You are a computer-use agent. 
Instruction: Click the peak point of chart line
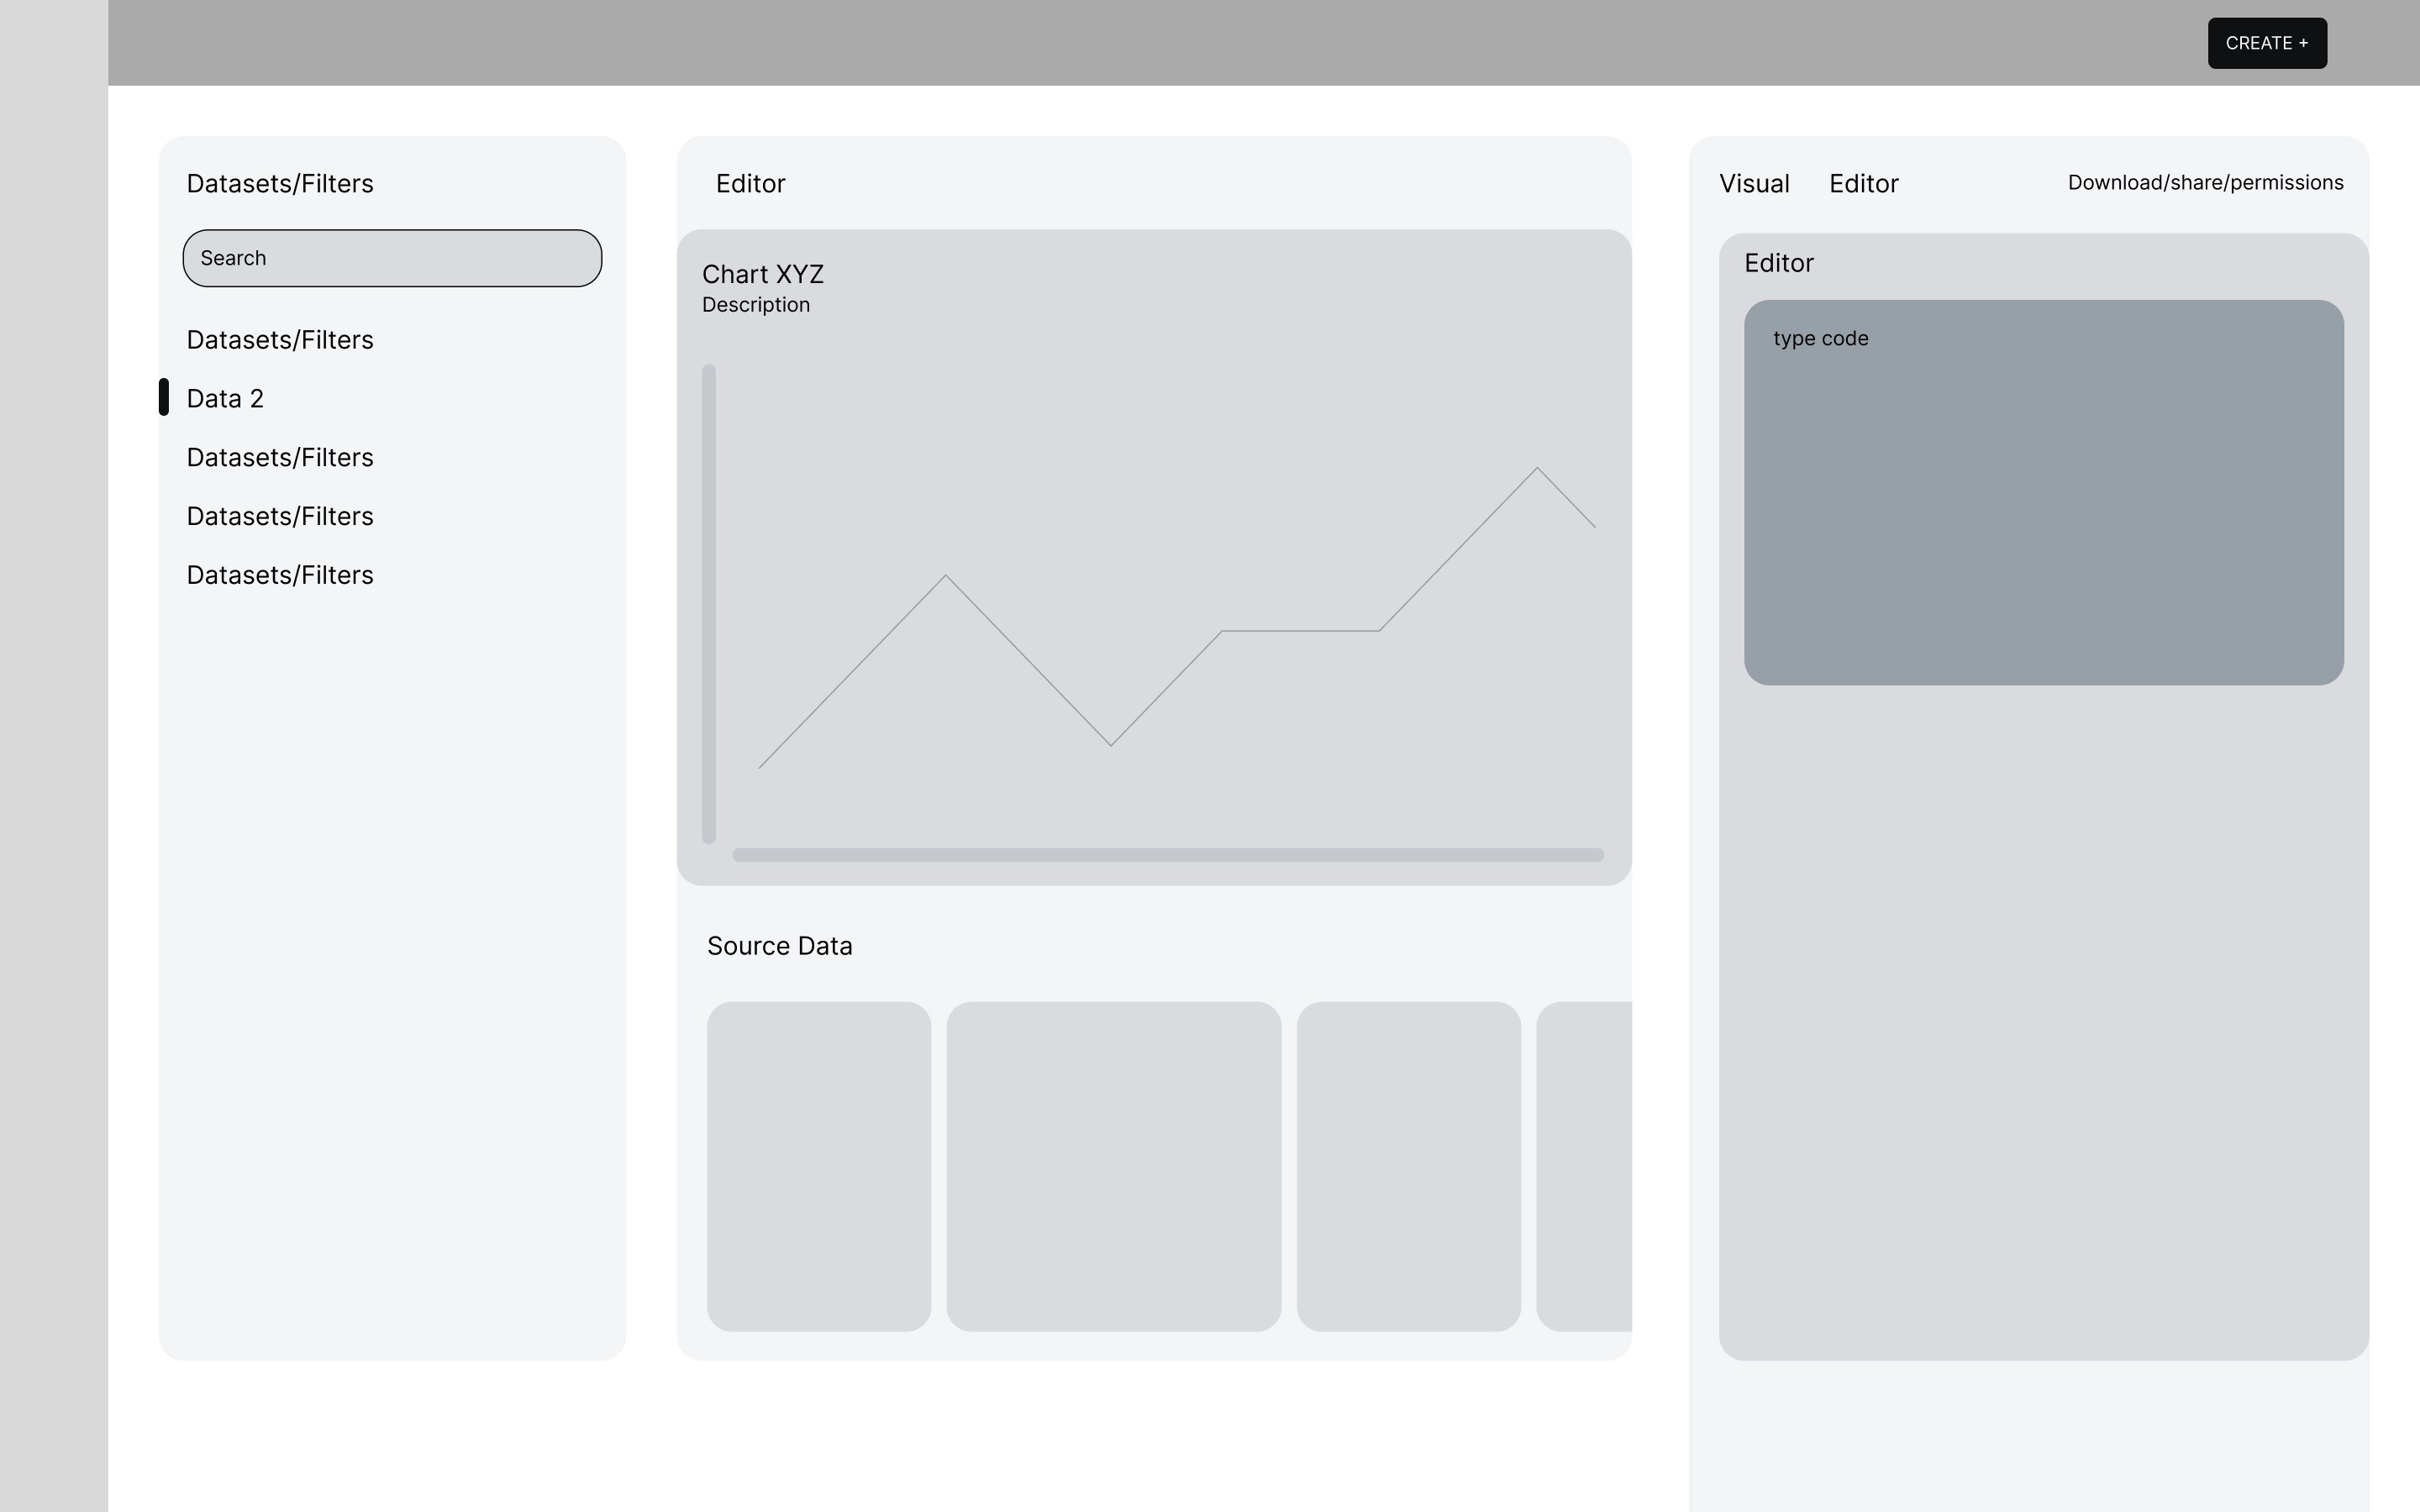[1537, 468]
